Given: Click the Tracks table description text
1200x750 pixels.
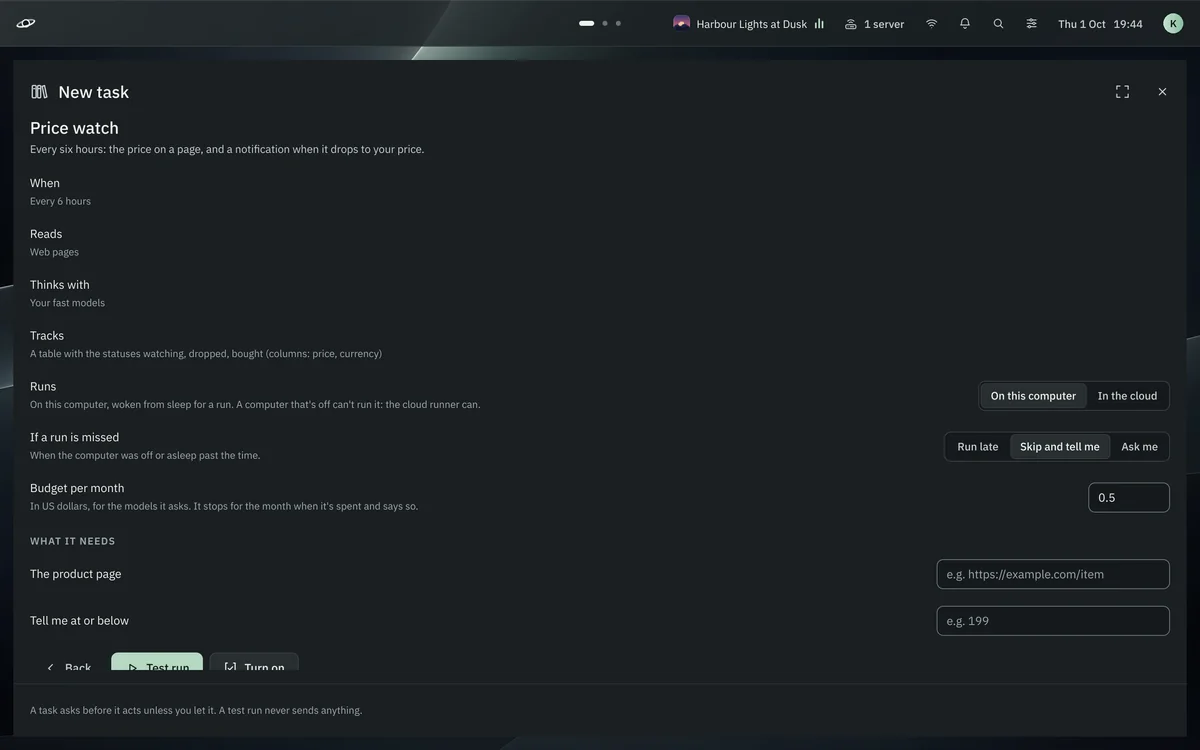Looking at the screenshot, I should pos(206,354).
